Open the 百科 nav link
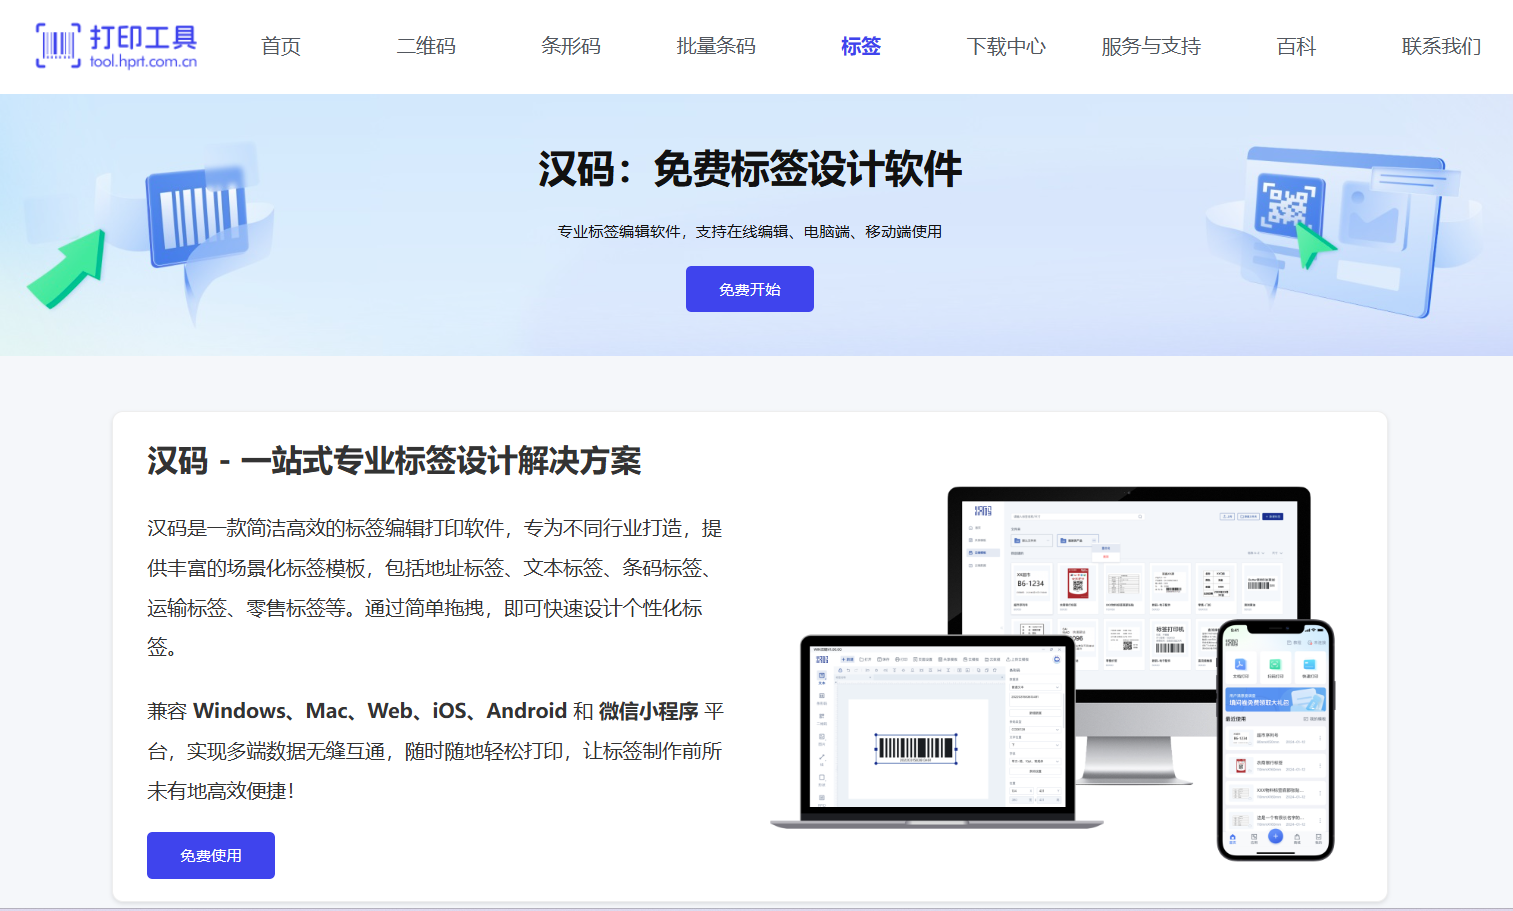The width and height of the screenshot is (1513, 911). click(x=1296, y=46)
